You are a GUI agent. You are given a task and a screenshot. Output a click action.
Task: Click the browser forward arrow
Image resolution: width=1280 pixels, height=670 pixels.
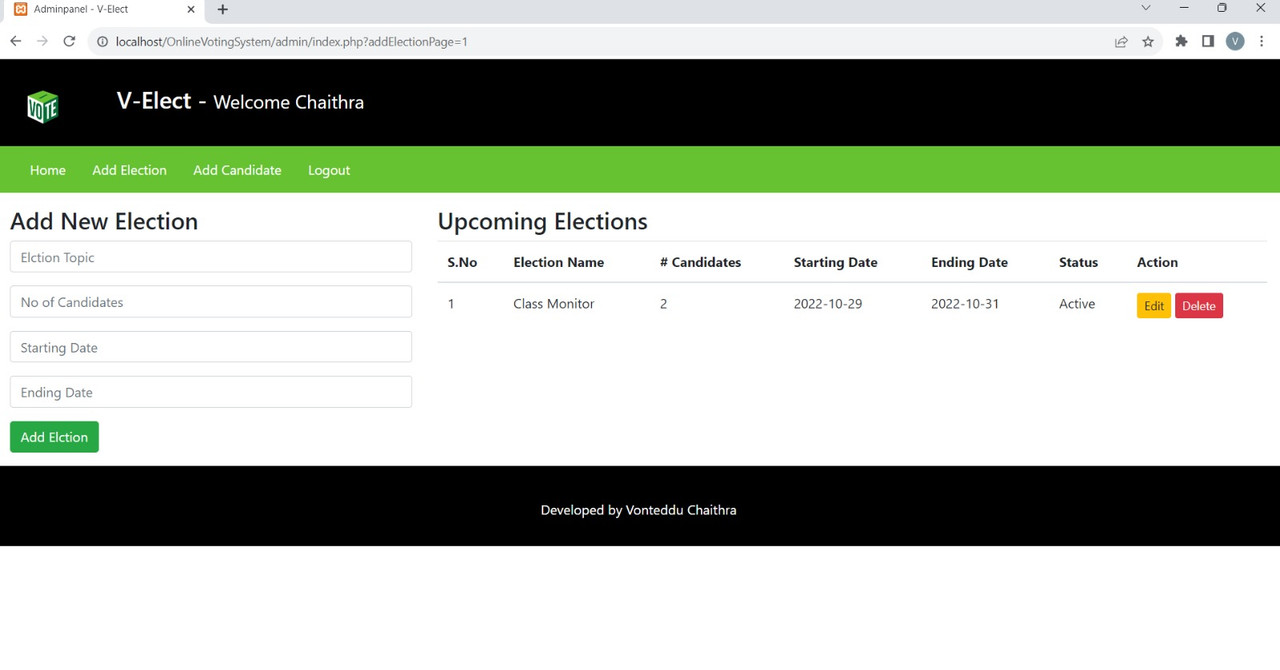tap(42, 41)
